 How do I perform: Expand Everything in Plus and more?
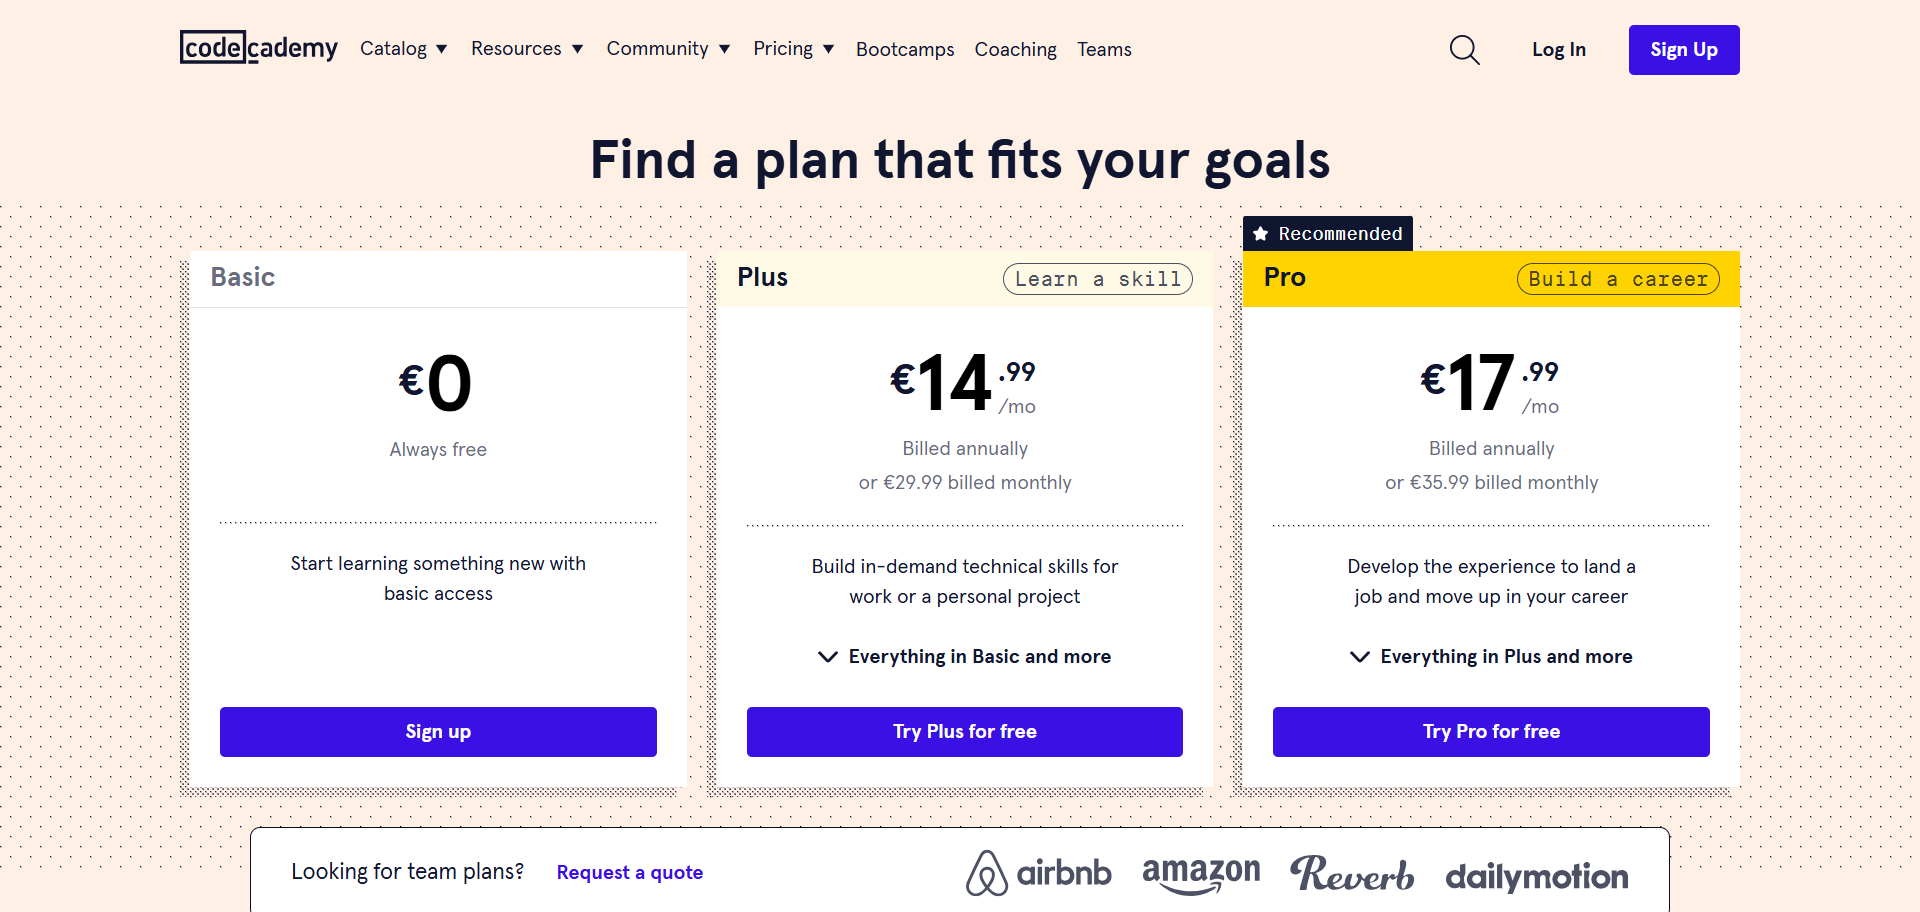[1491, 657]
